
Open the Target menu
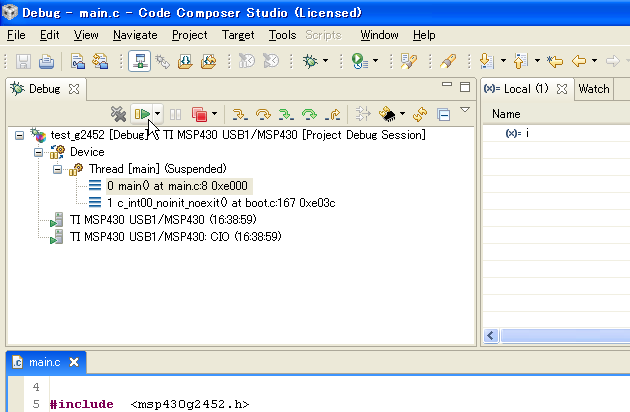click(238, 35)
